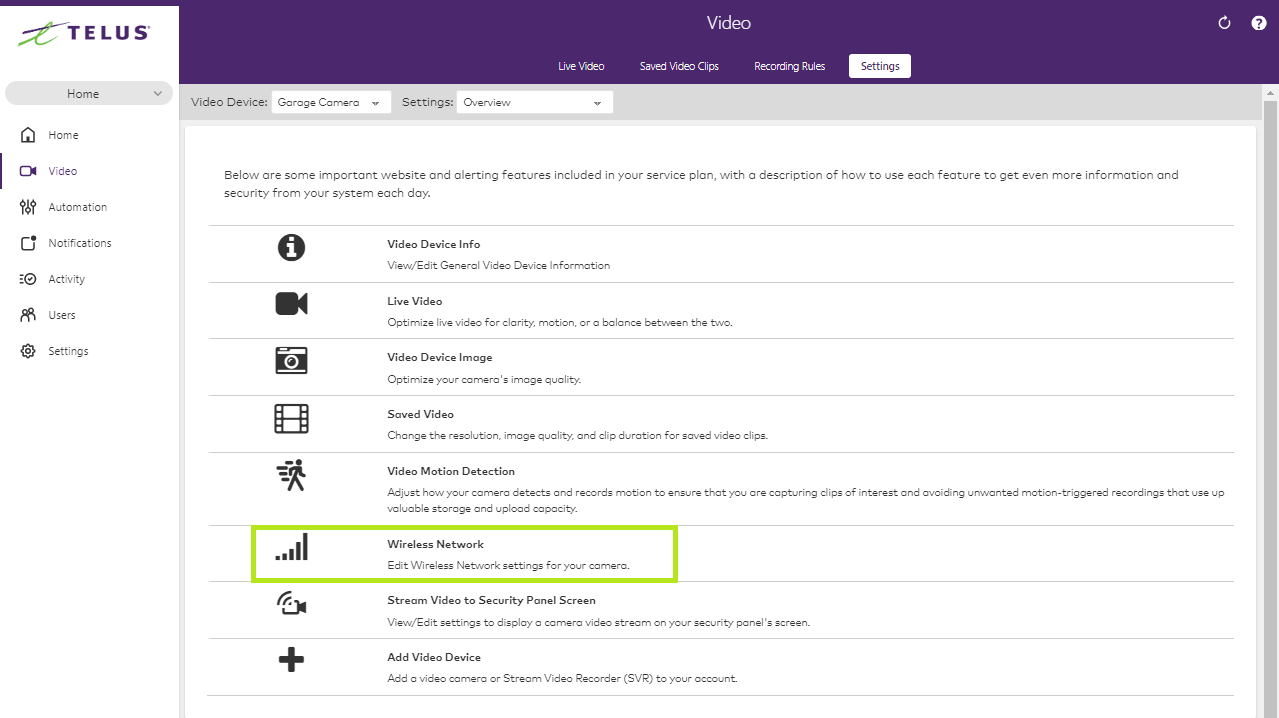This screenshot has width=1279, height=718.
Task: Open the Add Video Device link
Action: point(434,657)
